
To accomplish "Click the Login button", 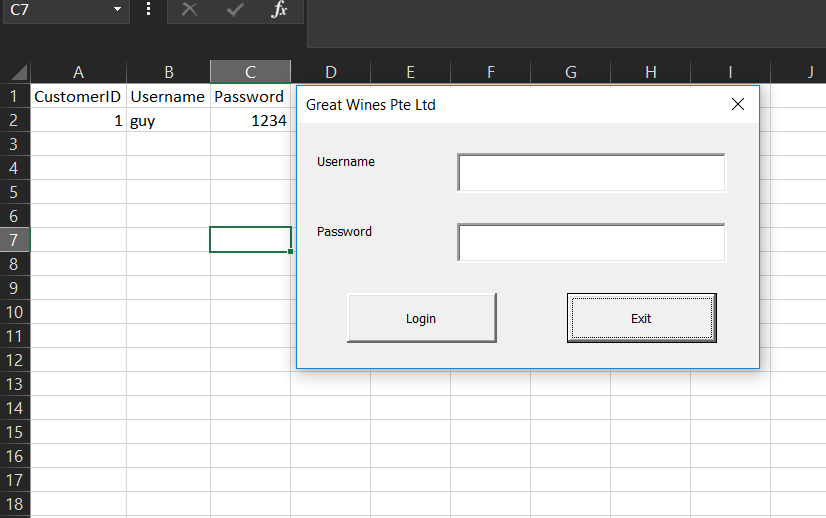I will [421, 318].
